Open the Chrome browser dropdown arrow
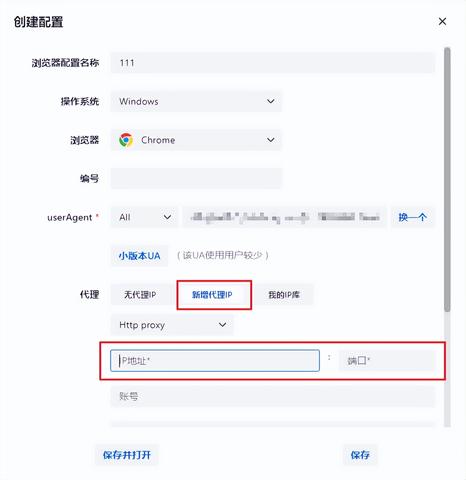 coord(271,140)
